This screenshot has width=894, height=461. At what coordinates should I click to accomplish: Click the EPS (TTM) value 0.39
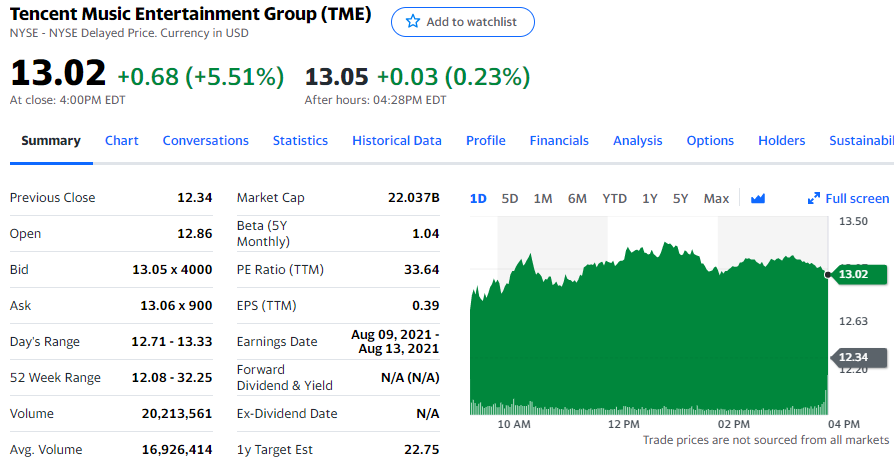click(425, 305)
